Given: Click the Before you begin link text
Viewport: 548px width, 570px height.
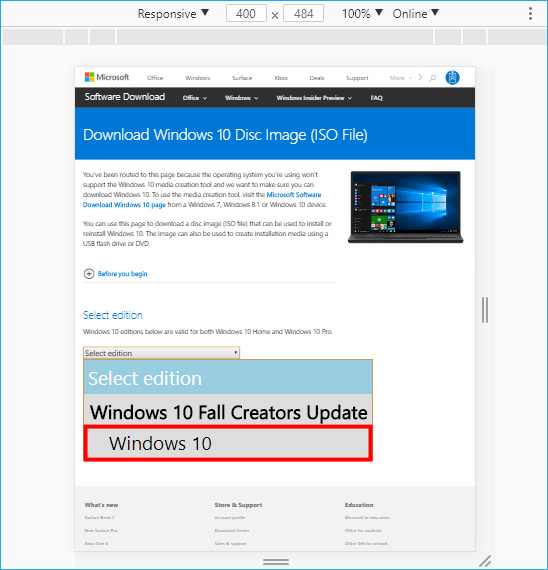Looking at the screenshot, I should [x=122, y=274].
